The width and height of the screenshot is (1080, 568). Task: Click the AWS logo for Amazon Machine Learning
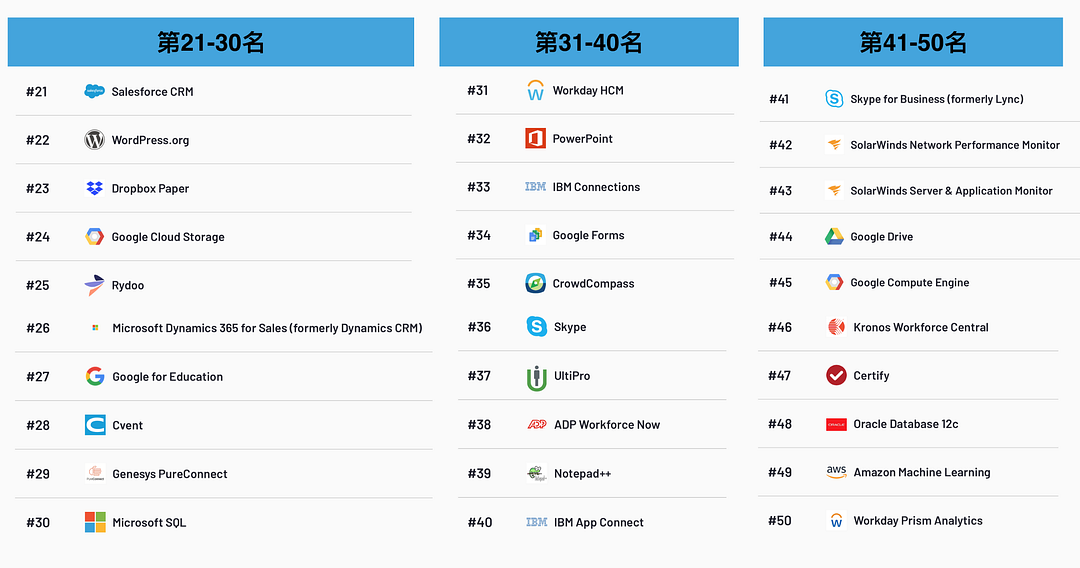point(836,472)
